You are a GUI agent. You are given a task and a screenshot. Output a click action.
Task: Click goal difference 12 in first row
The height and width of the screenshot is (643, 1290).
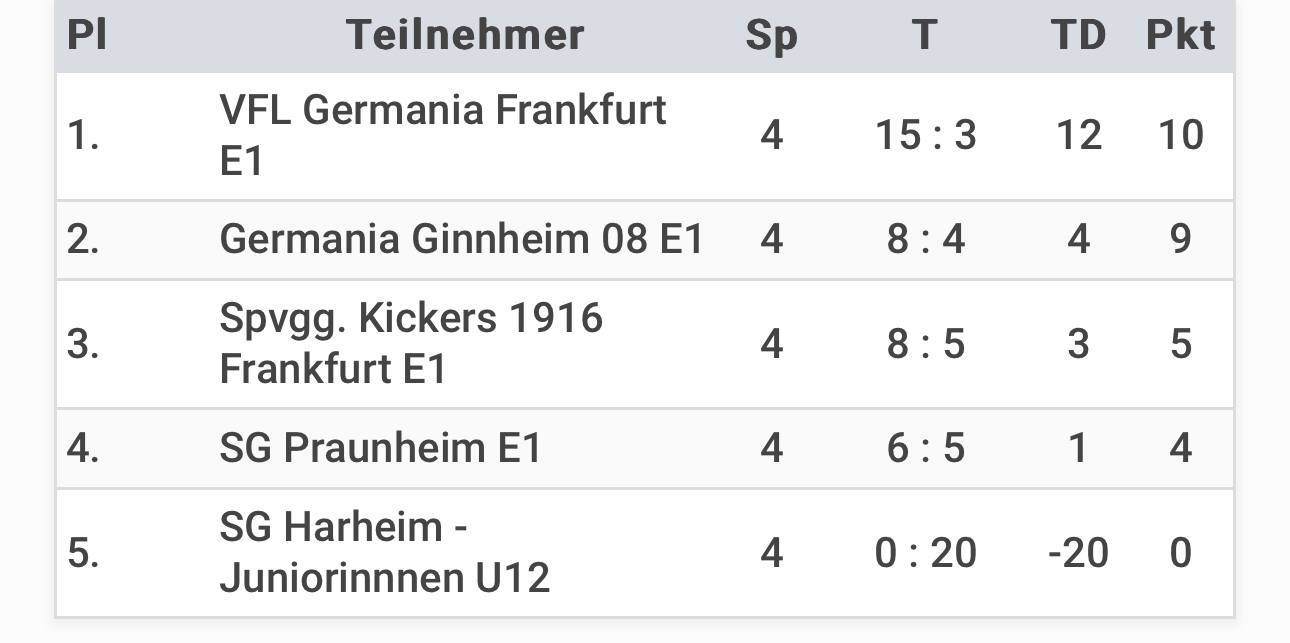click(1078, 135)
